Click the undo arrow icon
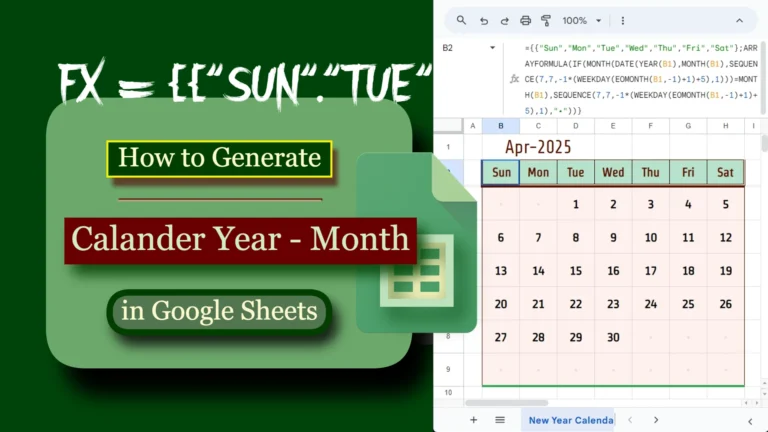The height and width of the screenshot is (432, 768). coord(484,21)
